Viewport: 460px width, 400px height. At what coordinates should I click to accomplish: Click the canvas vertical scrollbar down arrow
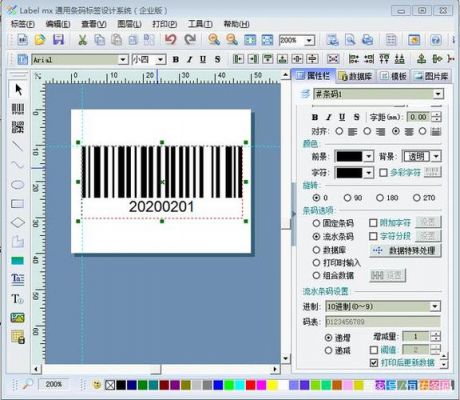click(285, 359)
